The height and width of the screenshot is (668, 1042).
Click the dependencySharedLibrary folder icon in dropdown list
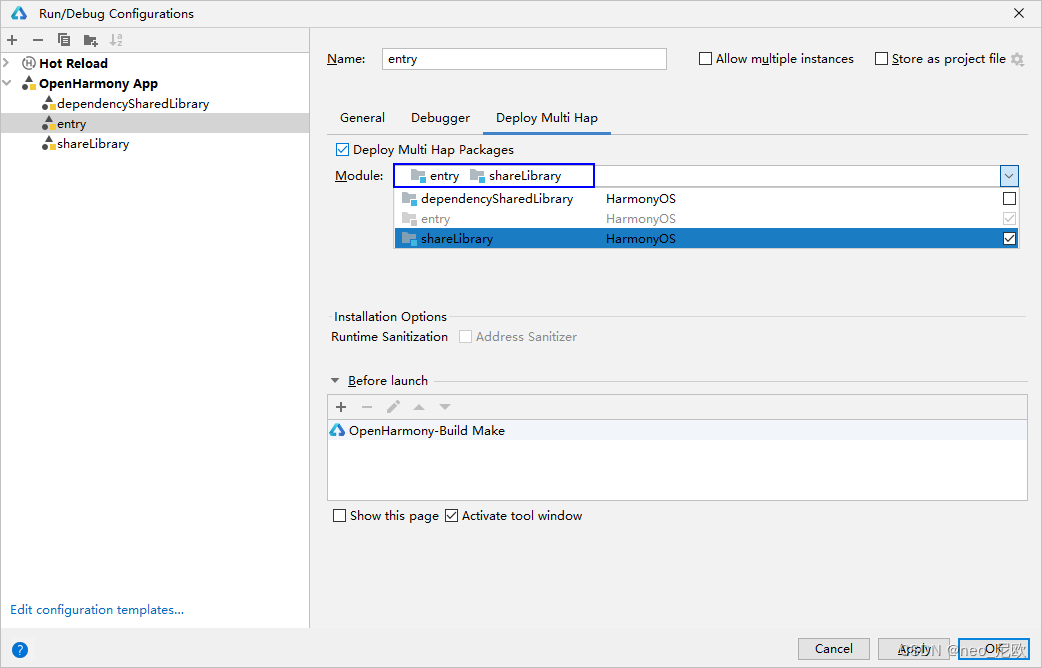tap(409, 199)
